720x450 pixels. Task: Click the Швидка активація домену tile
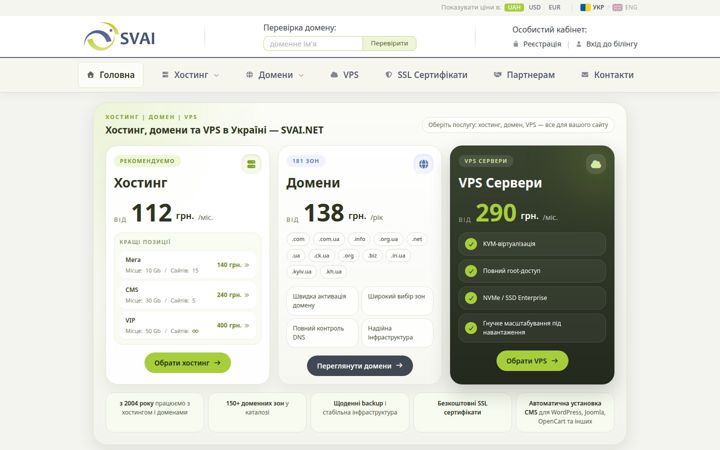pos(322,301)
